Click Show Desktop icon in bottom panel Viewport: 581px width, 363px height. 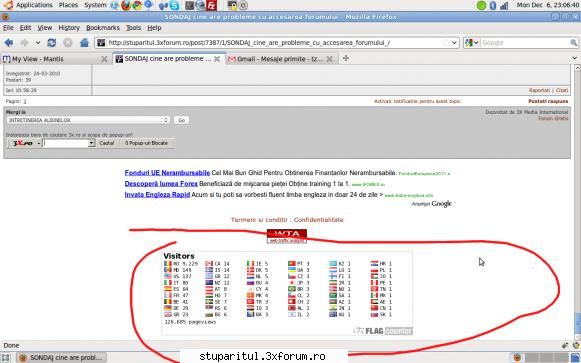(6, 357)
